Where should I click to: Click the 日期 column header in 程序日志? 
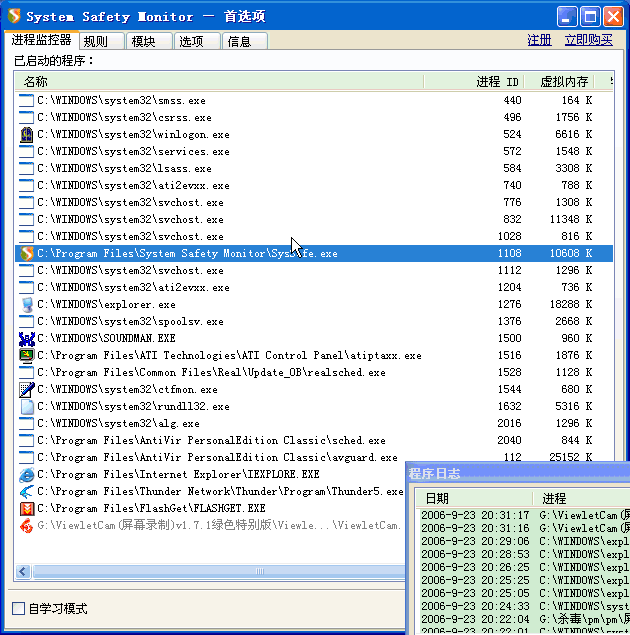pyautogui.click(x=473, y=498)
